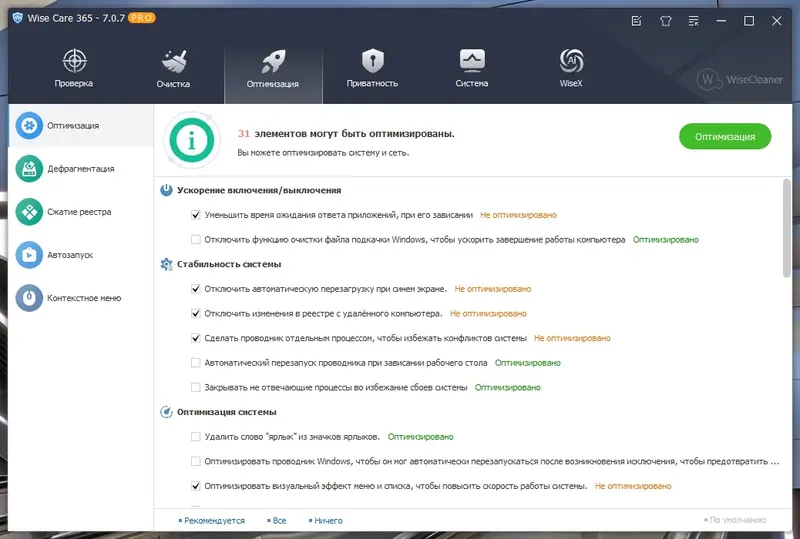The image size is (800, 539).
Task: Open the skin (T-shirt) icon in title bar
Action: (x=665, y=21)
